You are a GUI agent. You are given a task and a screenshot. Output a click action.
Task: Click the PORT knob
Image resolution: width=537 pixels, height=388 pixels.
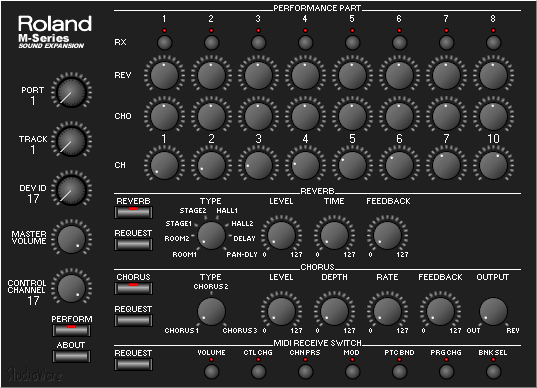71,92
